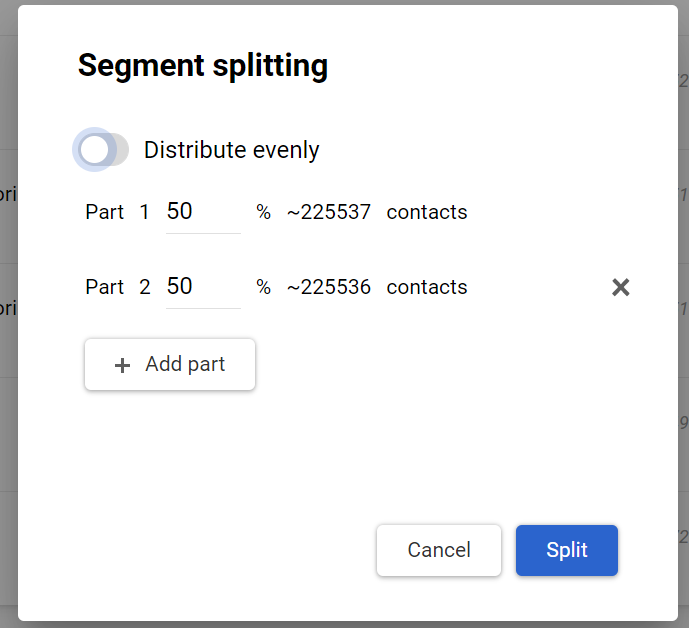Toggle the Distribute evenly switch

tap(102, 150)
